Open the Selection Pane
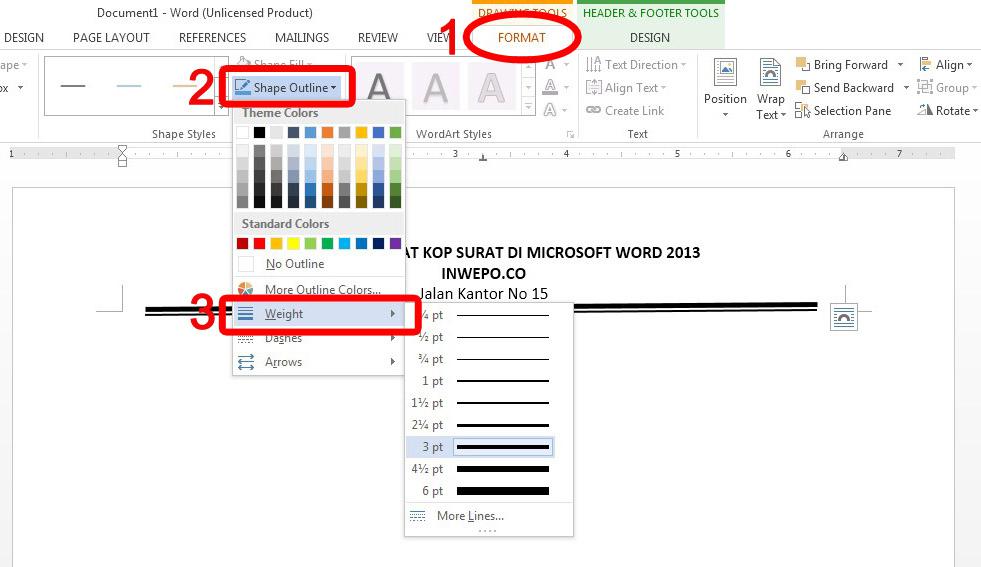981x567 pixels. (x=843, y=111)
